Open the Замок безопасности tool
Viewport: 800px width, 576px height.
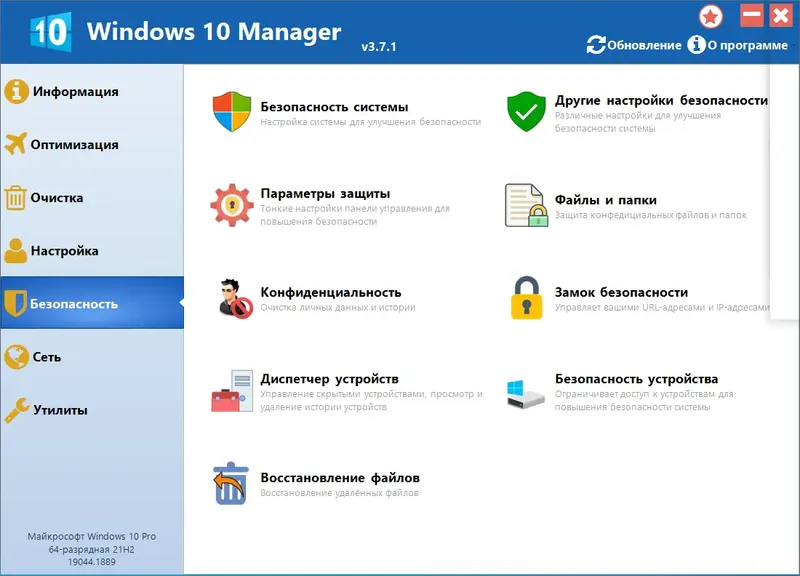[621, 292]
